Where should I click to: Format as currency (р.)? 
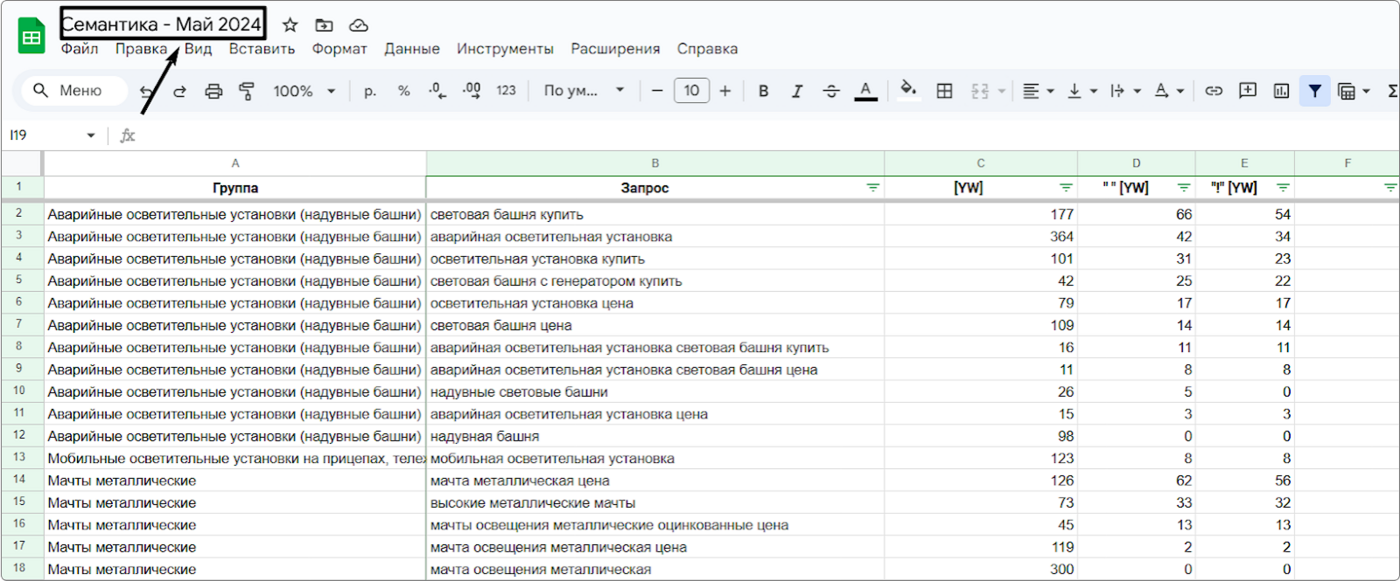point(370,91)
